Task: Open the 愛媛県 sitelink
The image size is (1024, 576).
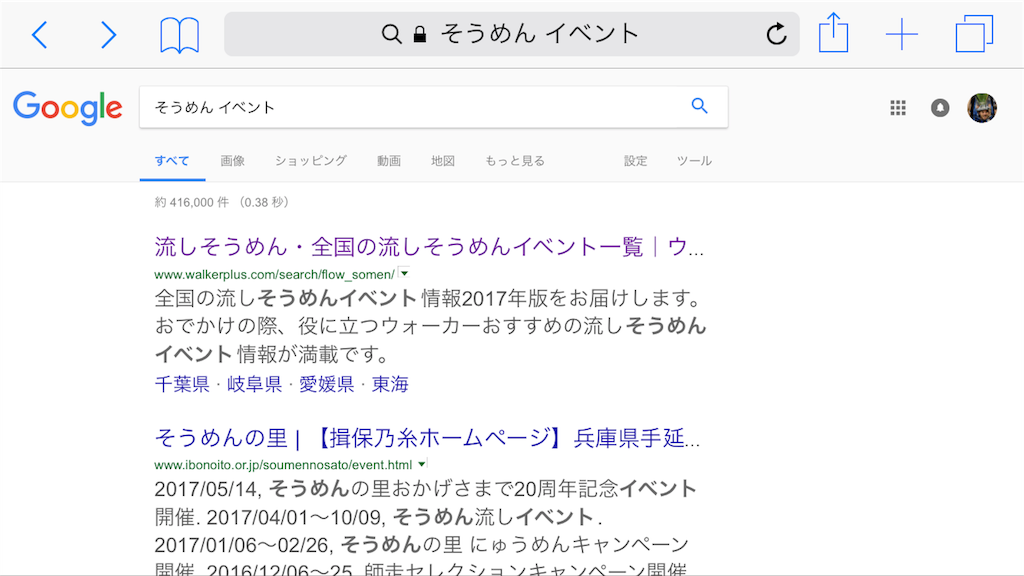Action: [327, 384]
